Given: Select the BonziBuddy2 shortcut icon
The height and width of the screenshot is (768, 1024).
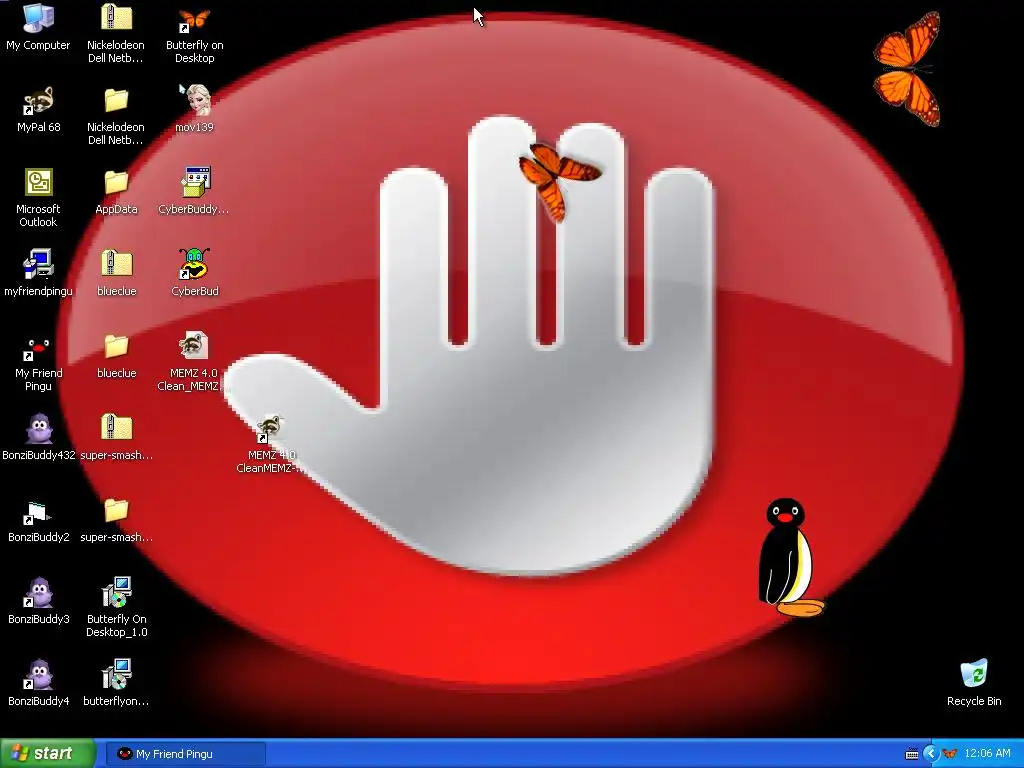Looking at the screenshot, I should (38, 512).
